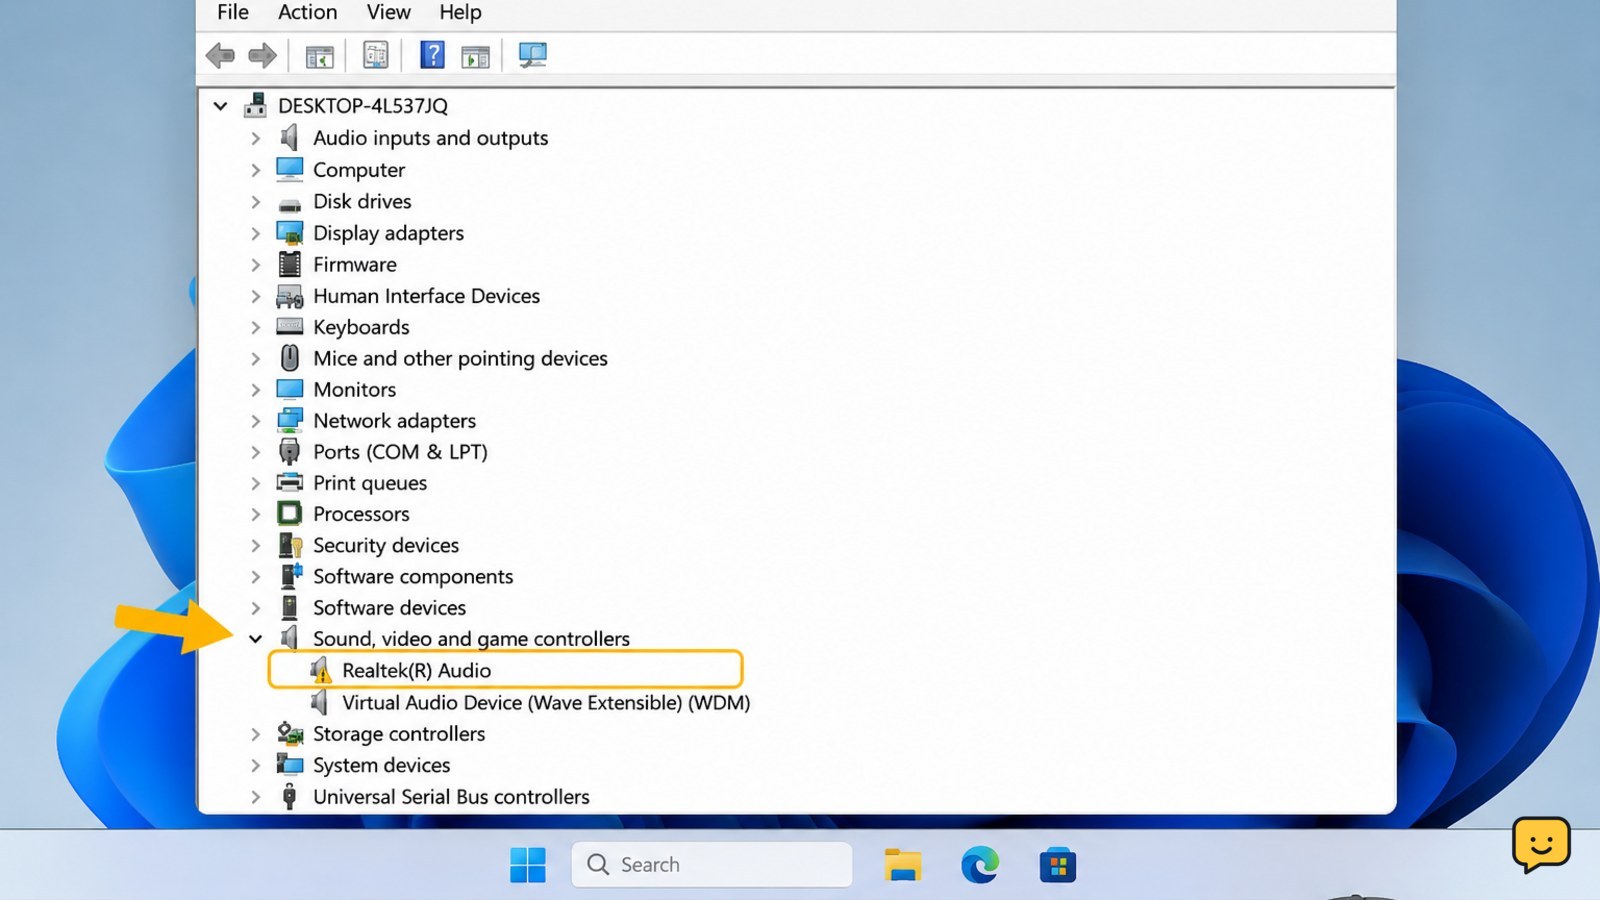Expand the Computer category
Screen dimensions: 1600x900
(255, 170)
